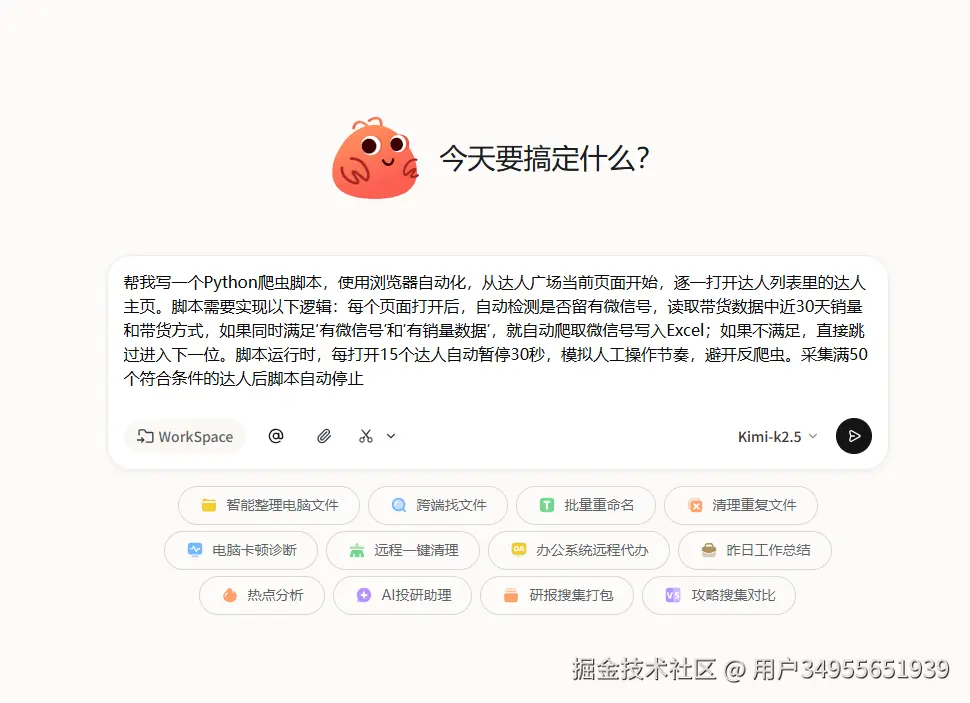Click the scissors screenshot icon

366,436
